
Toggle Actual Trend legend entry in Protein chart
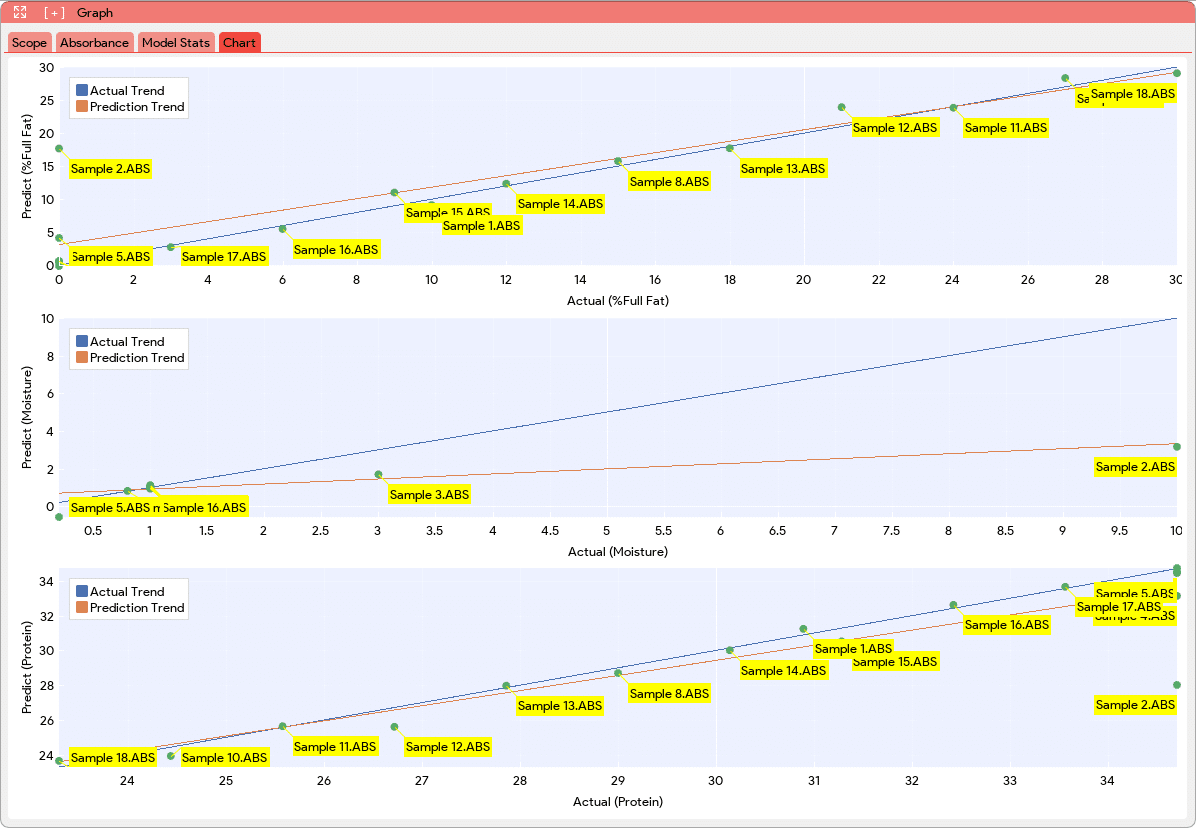(x=127, y=592)
